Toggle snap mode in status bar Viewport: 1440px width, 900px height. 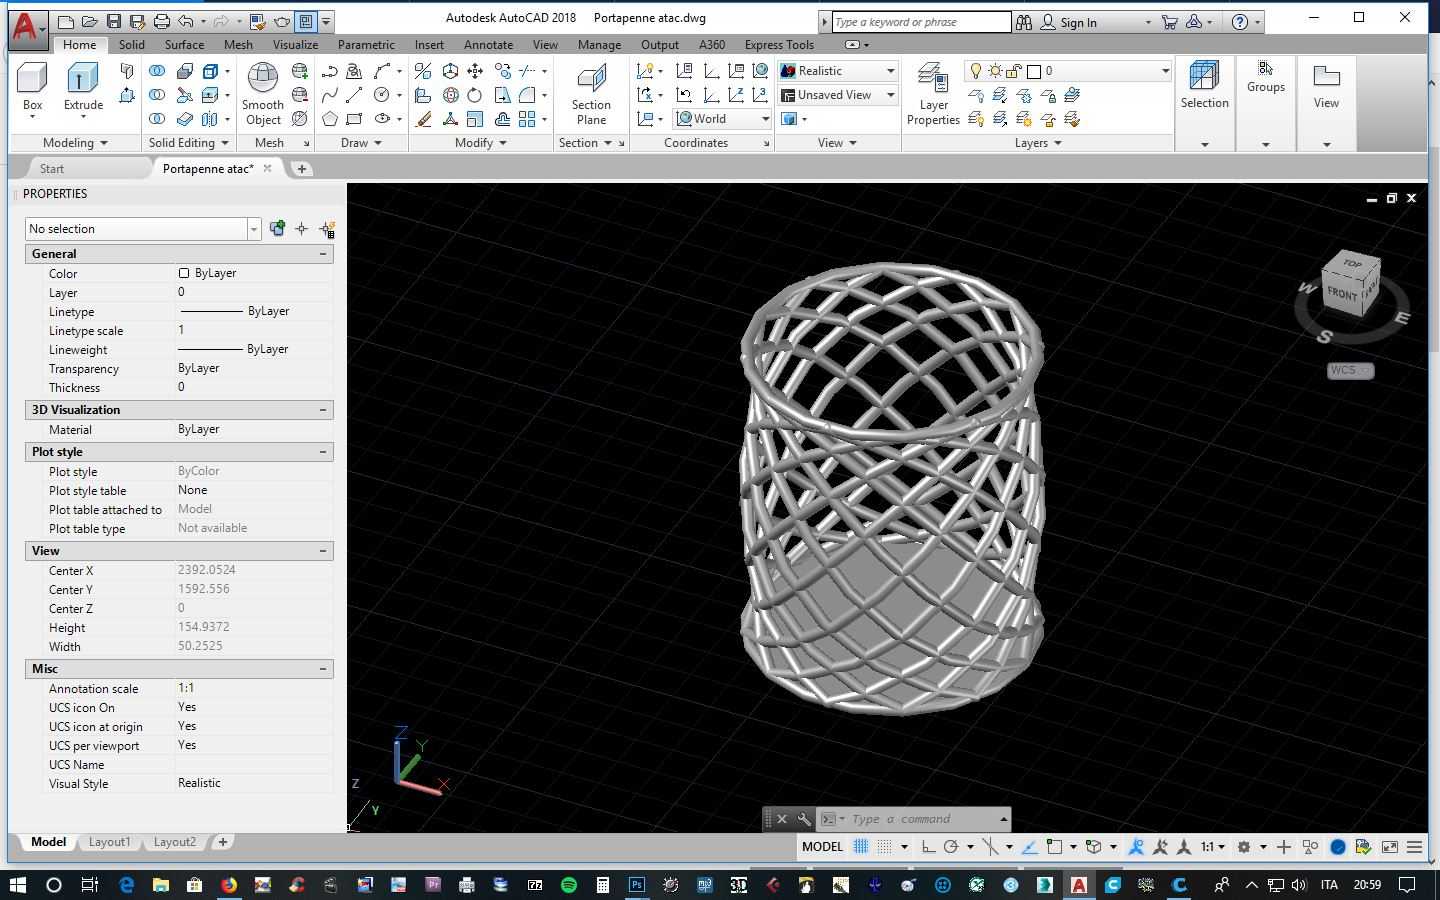tap(885, 847)
